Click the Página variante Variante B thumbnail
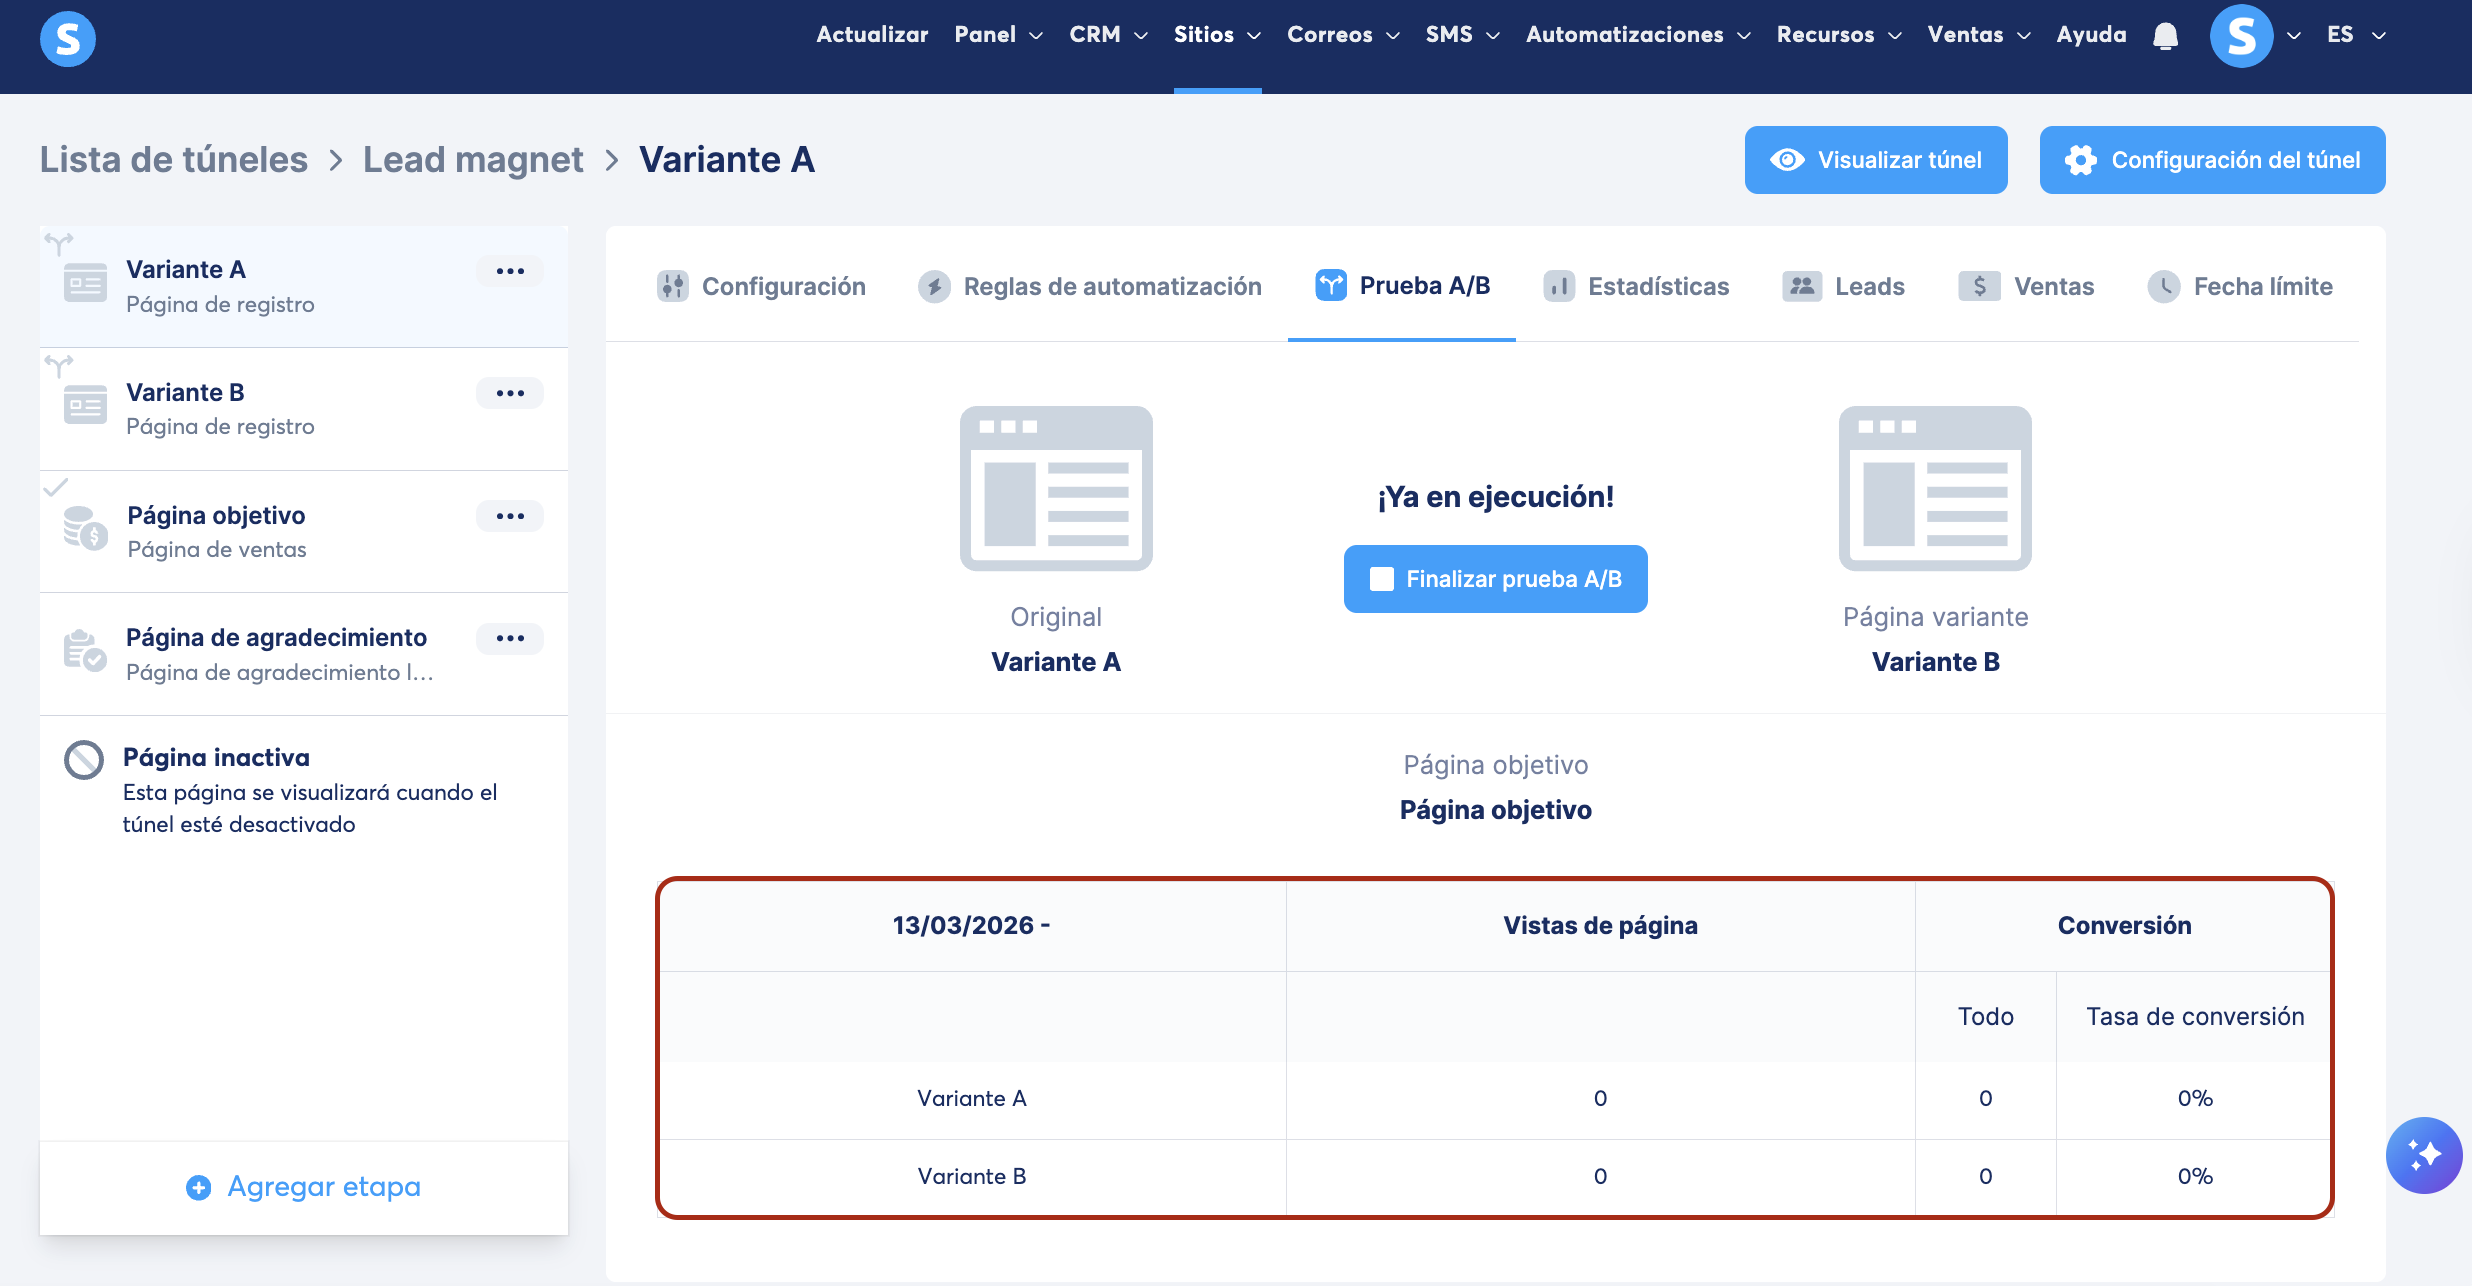Image resolution: width=2472 pixels, height=1286 pixels. tap(1935, 488)
